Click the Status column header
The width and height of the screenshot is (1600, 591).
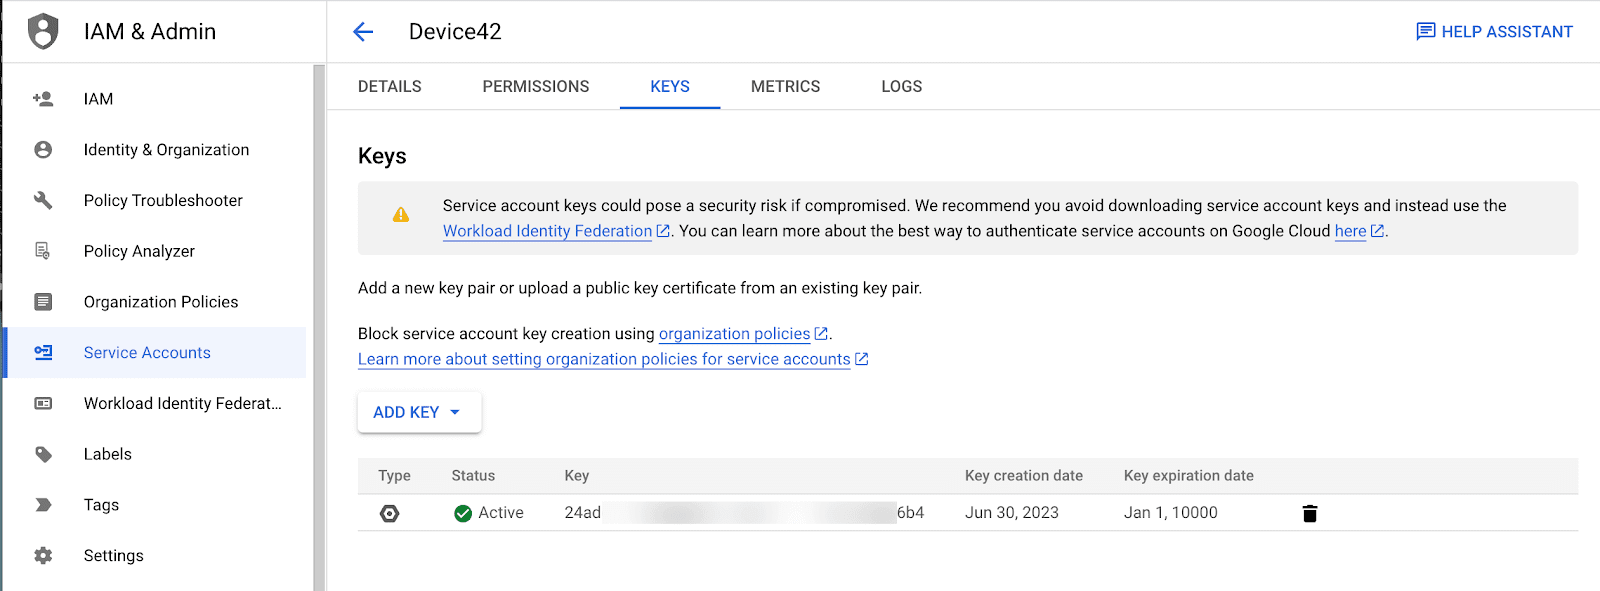(473, 476)
